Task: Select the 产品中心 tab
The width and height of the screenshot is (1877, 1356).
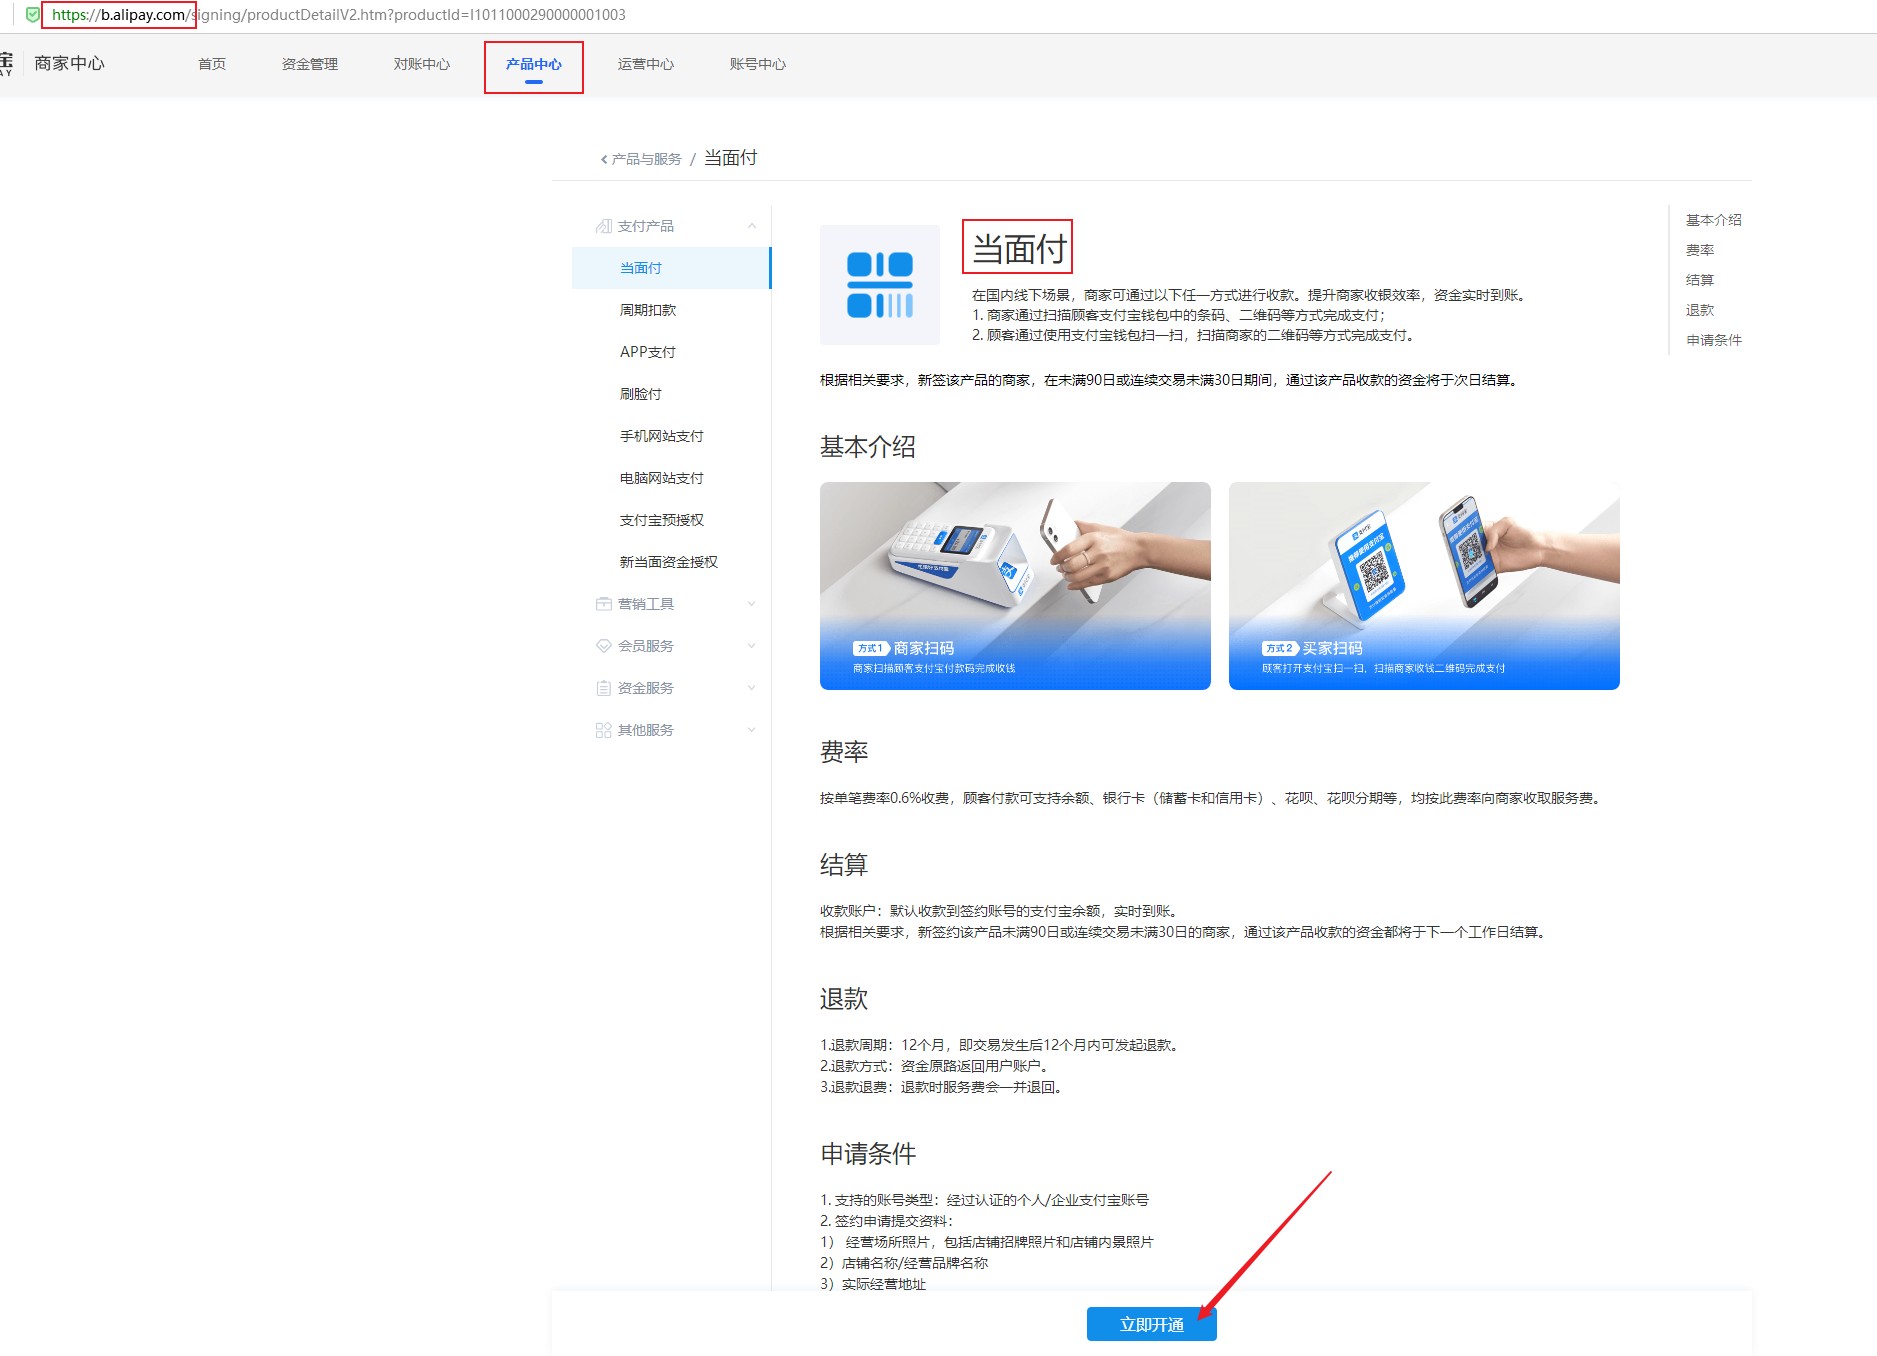Action: [534, 64]
